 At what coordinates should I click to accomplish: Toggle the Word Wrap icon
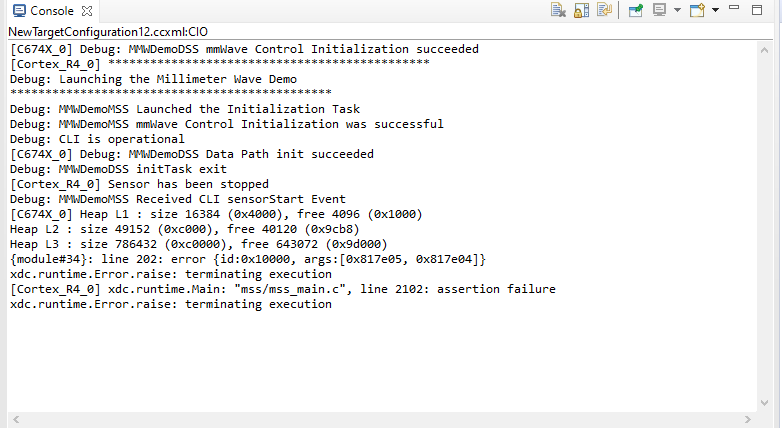tap(604, 10)
